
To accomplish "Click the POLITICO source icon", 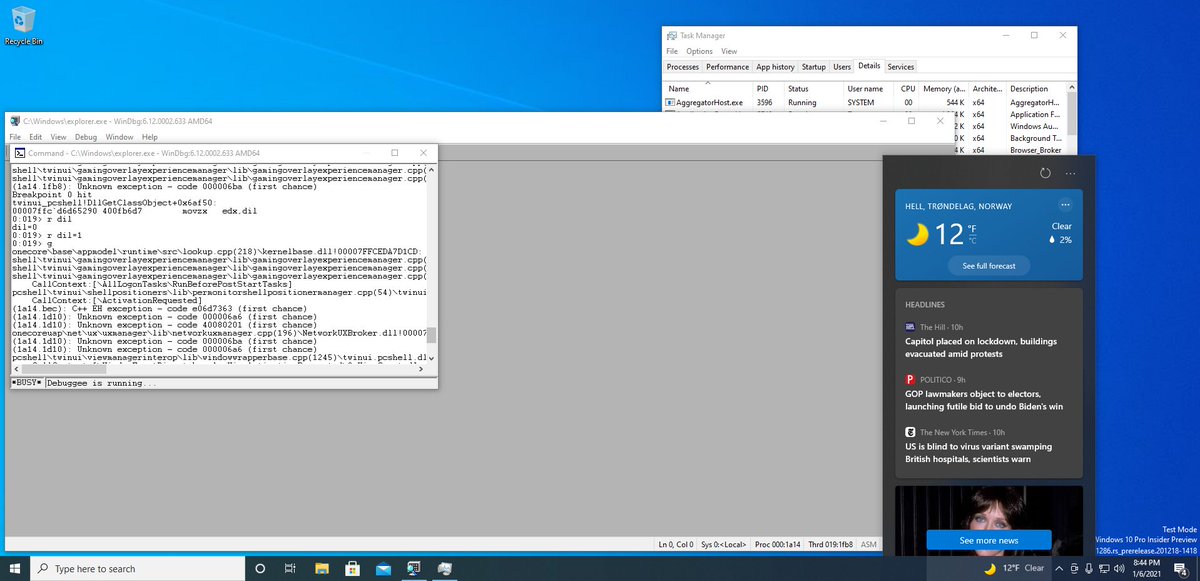I will (910, 380).
